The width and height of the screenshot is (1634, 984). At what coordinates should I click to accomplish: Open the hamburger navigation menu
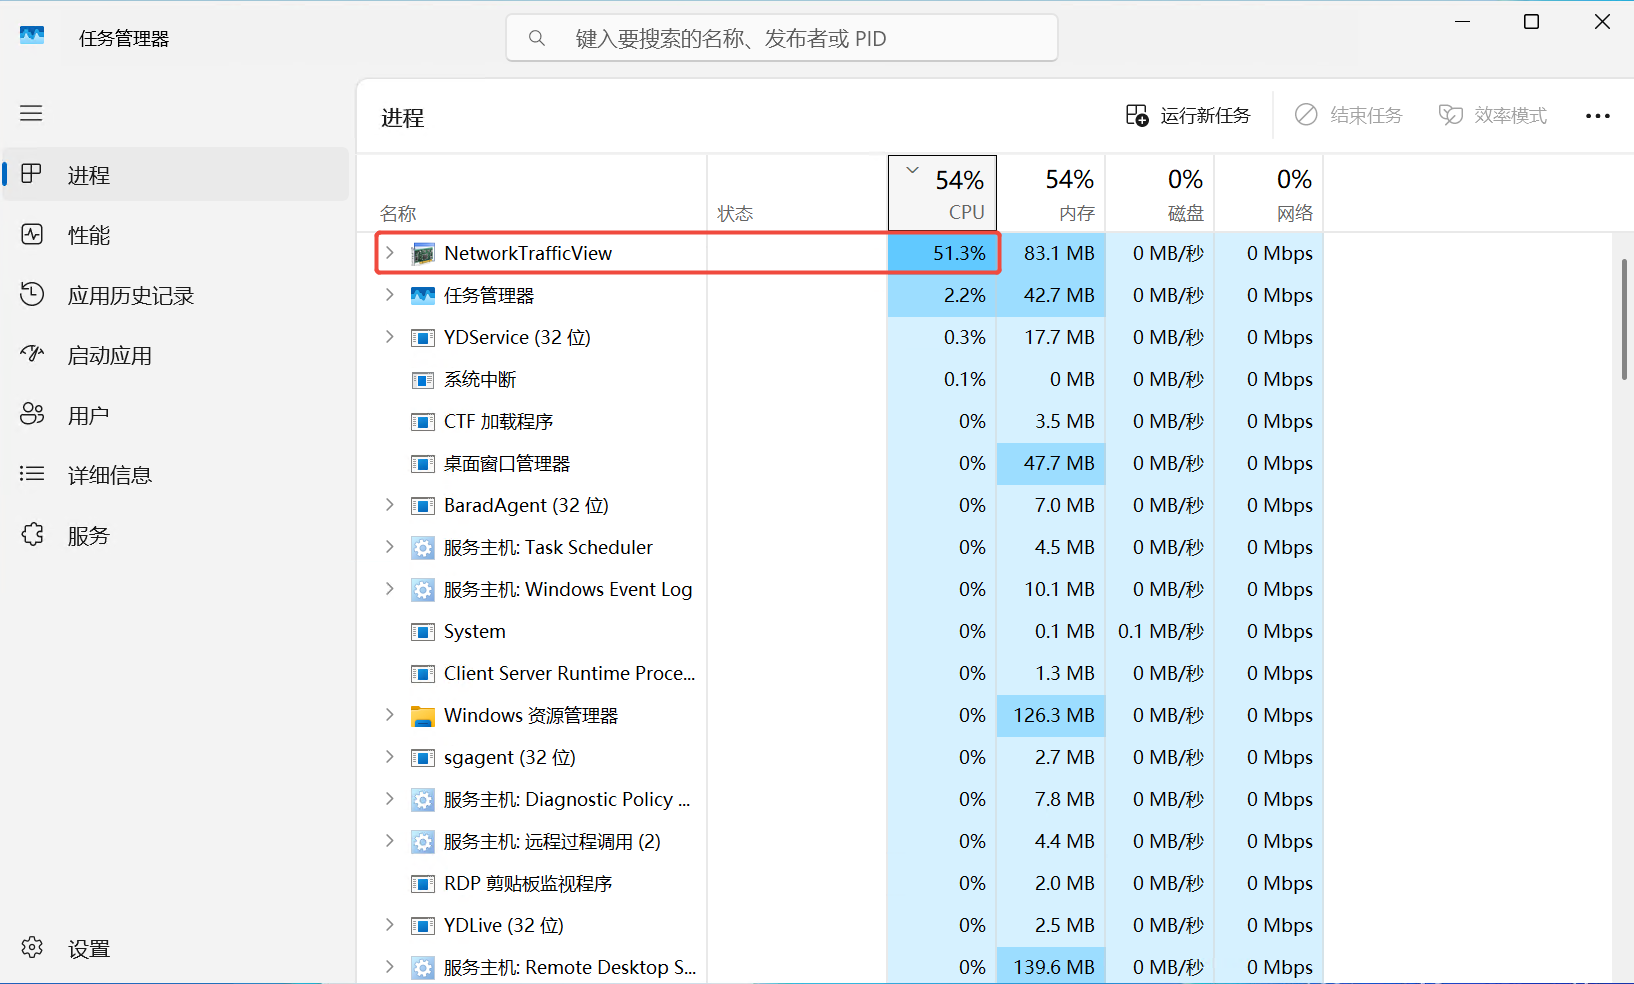tap(31, 113)
